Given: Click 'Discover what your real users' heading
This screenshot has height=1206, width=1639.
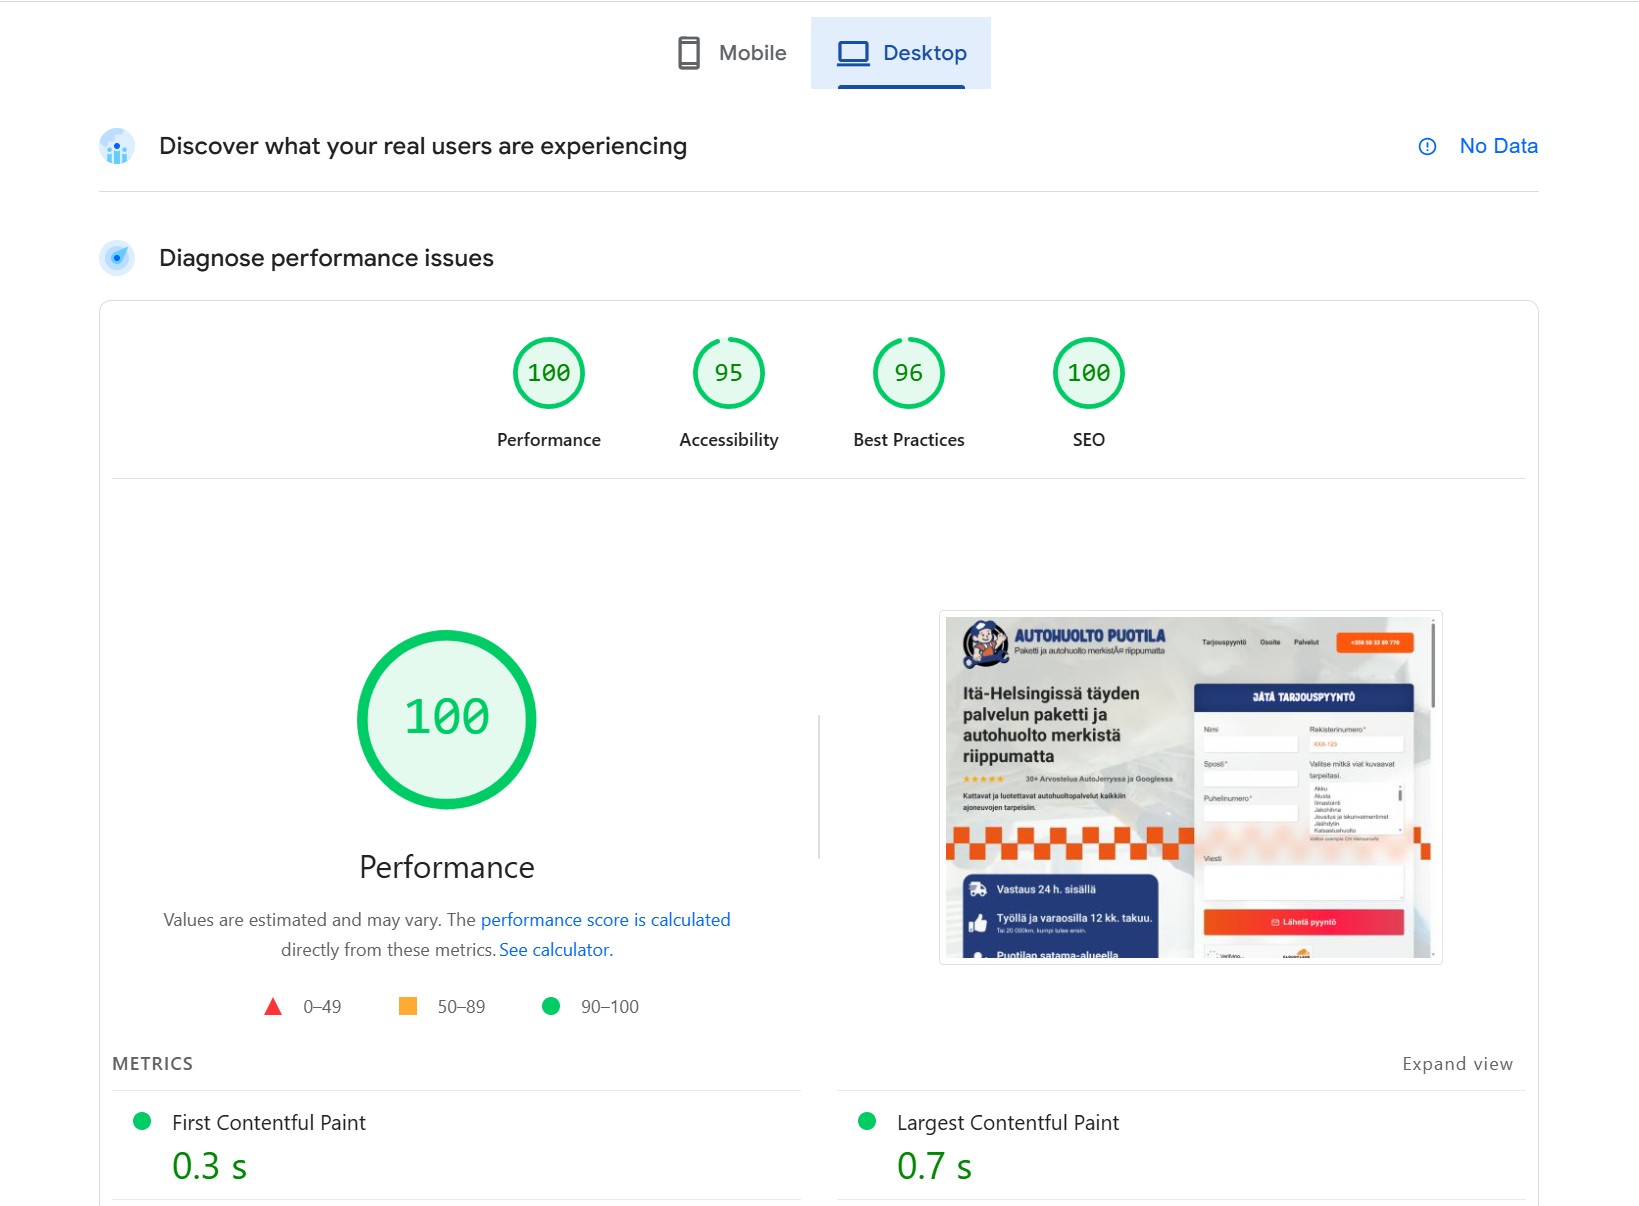Looking at the screenshot, I should point(423,147).
